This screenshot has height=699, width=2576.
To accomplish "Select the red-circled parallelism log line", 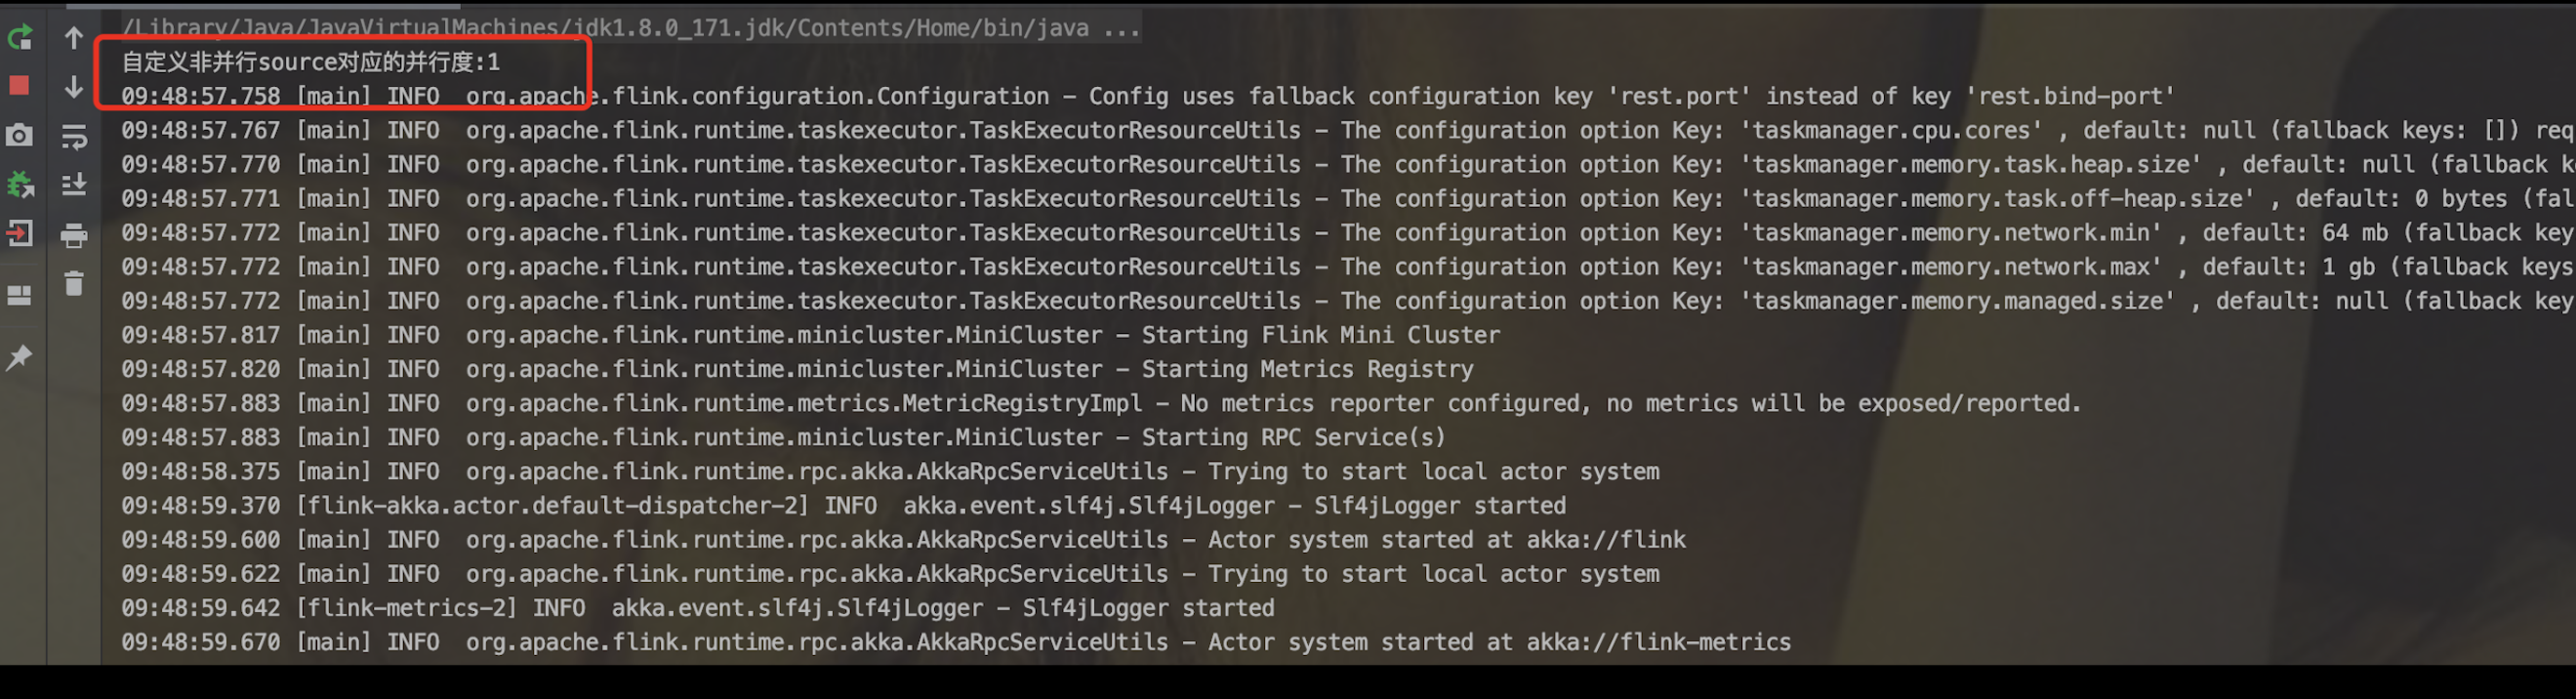I will pos(310,61).
